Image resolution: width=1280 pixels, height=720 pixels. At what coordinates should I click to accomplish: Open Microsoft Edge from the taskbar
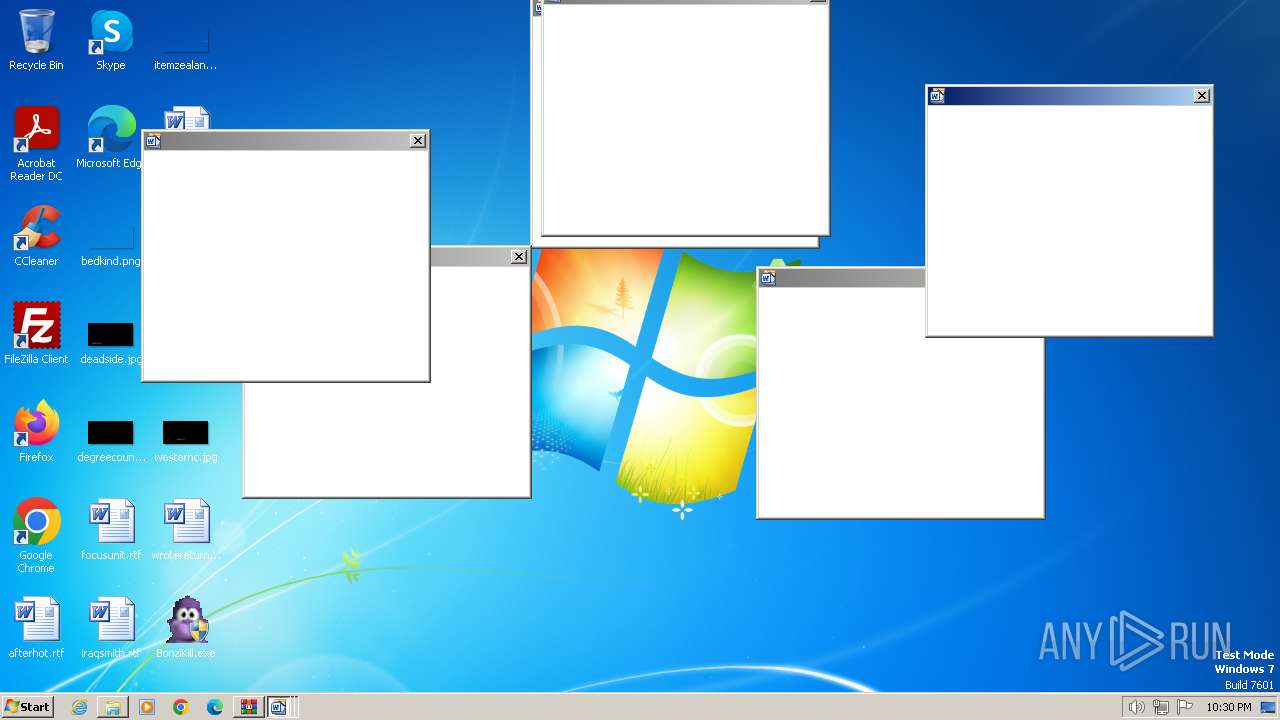click(215, 707)
